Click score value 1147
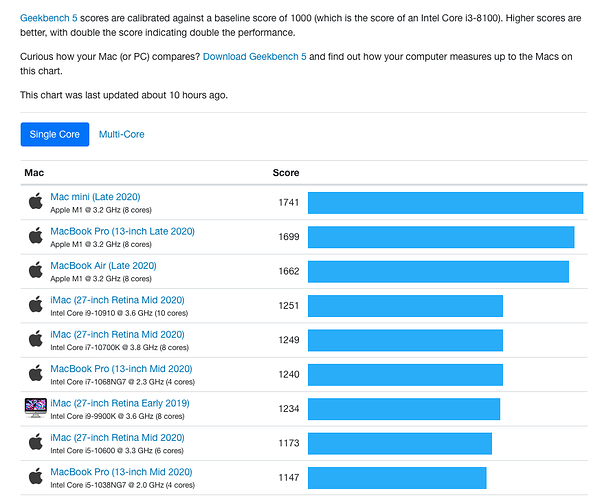The width and height of the screenshot is (602, 500). (x=289, y=477)
